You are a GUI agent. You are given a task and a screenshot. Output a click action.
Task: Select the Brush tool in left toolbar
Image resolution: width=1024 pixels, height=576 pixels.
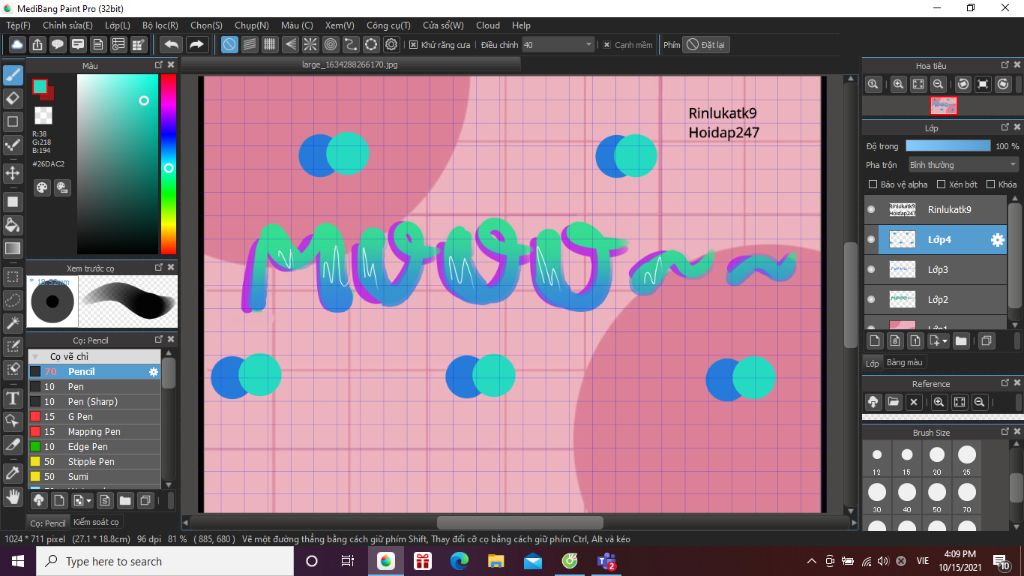pos(12,75)
